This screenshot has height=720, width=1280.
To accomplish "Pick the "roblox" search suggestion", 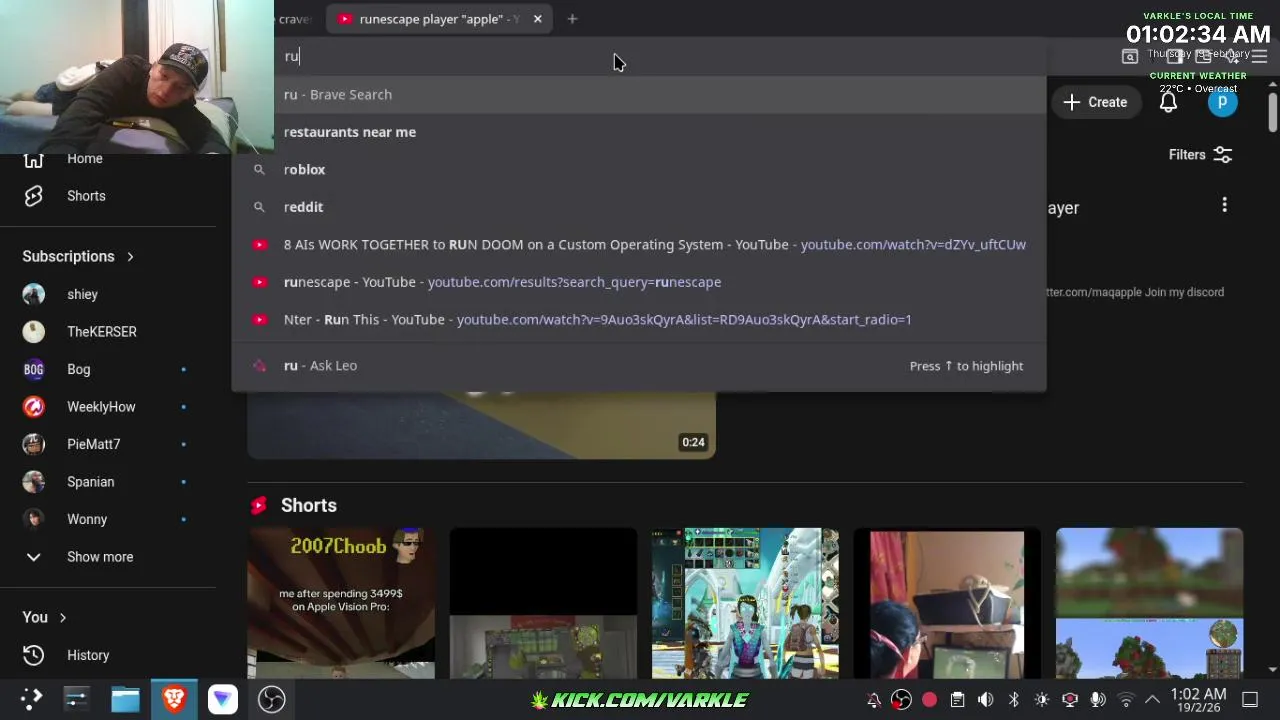I will tap(640, 169).
